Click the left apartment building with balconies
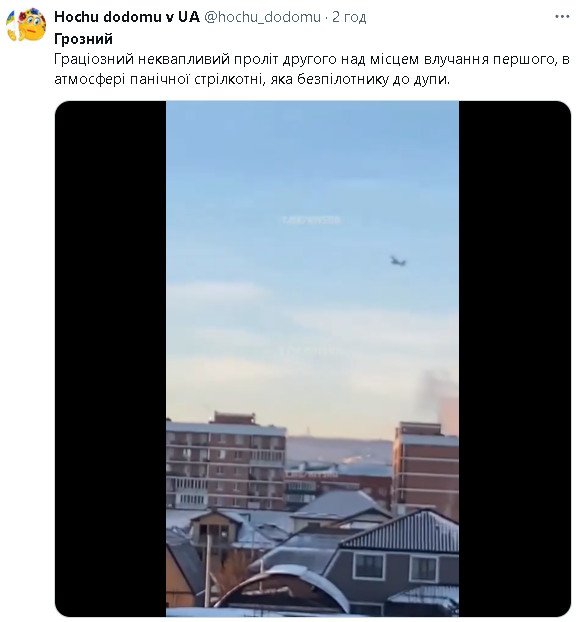578x622 pixels. point(225,462)
